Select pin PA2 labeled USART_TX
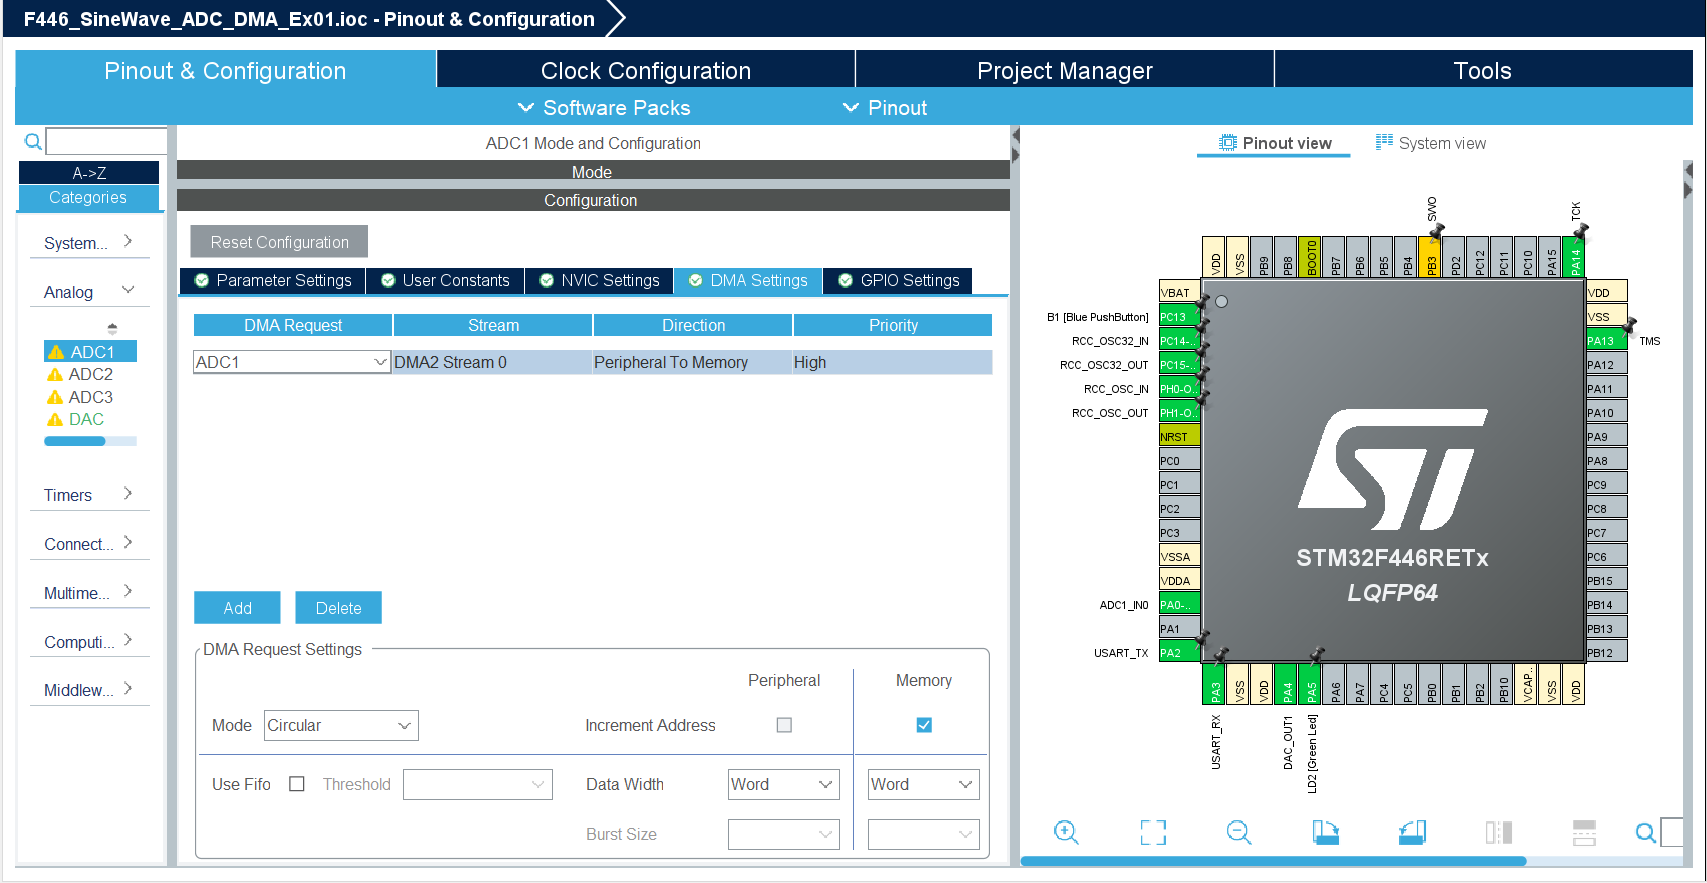1707x883 pixels. click(x=1179, y=652)
